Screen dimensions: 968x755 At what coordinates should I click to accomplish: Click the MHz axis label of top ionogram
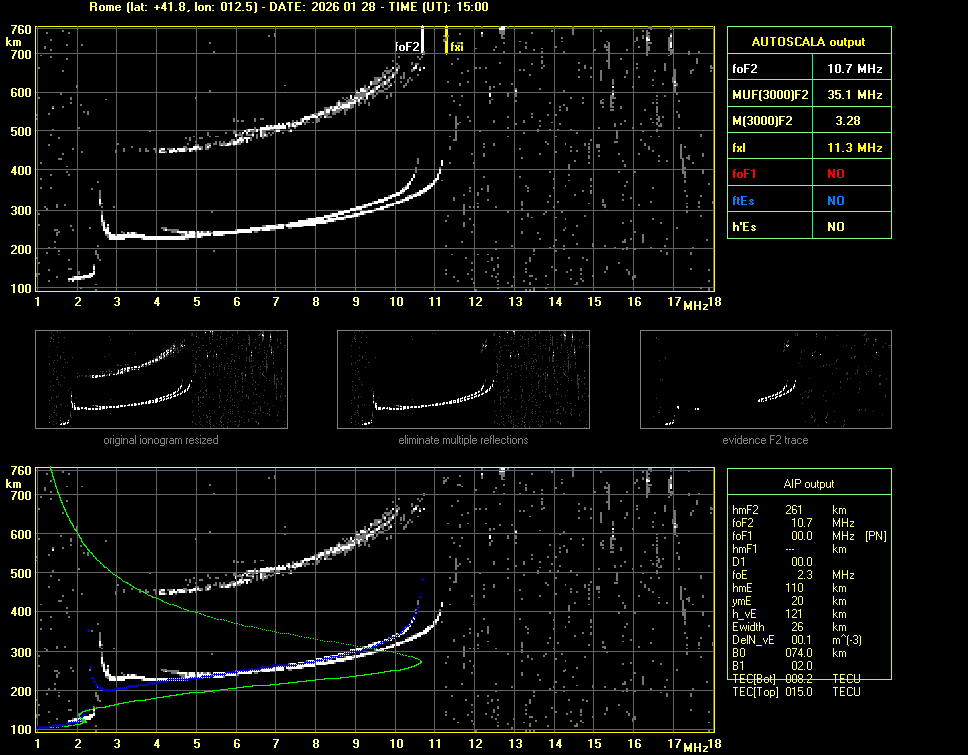pos(696,304)
